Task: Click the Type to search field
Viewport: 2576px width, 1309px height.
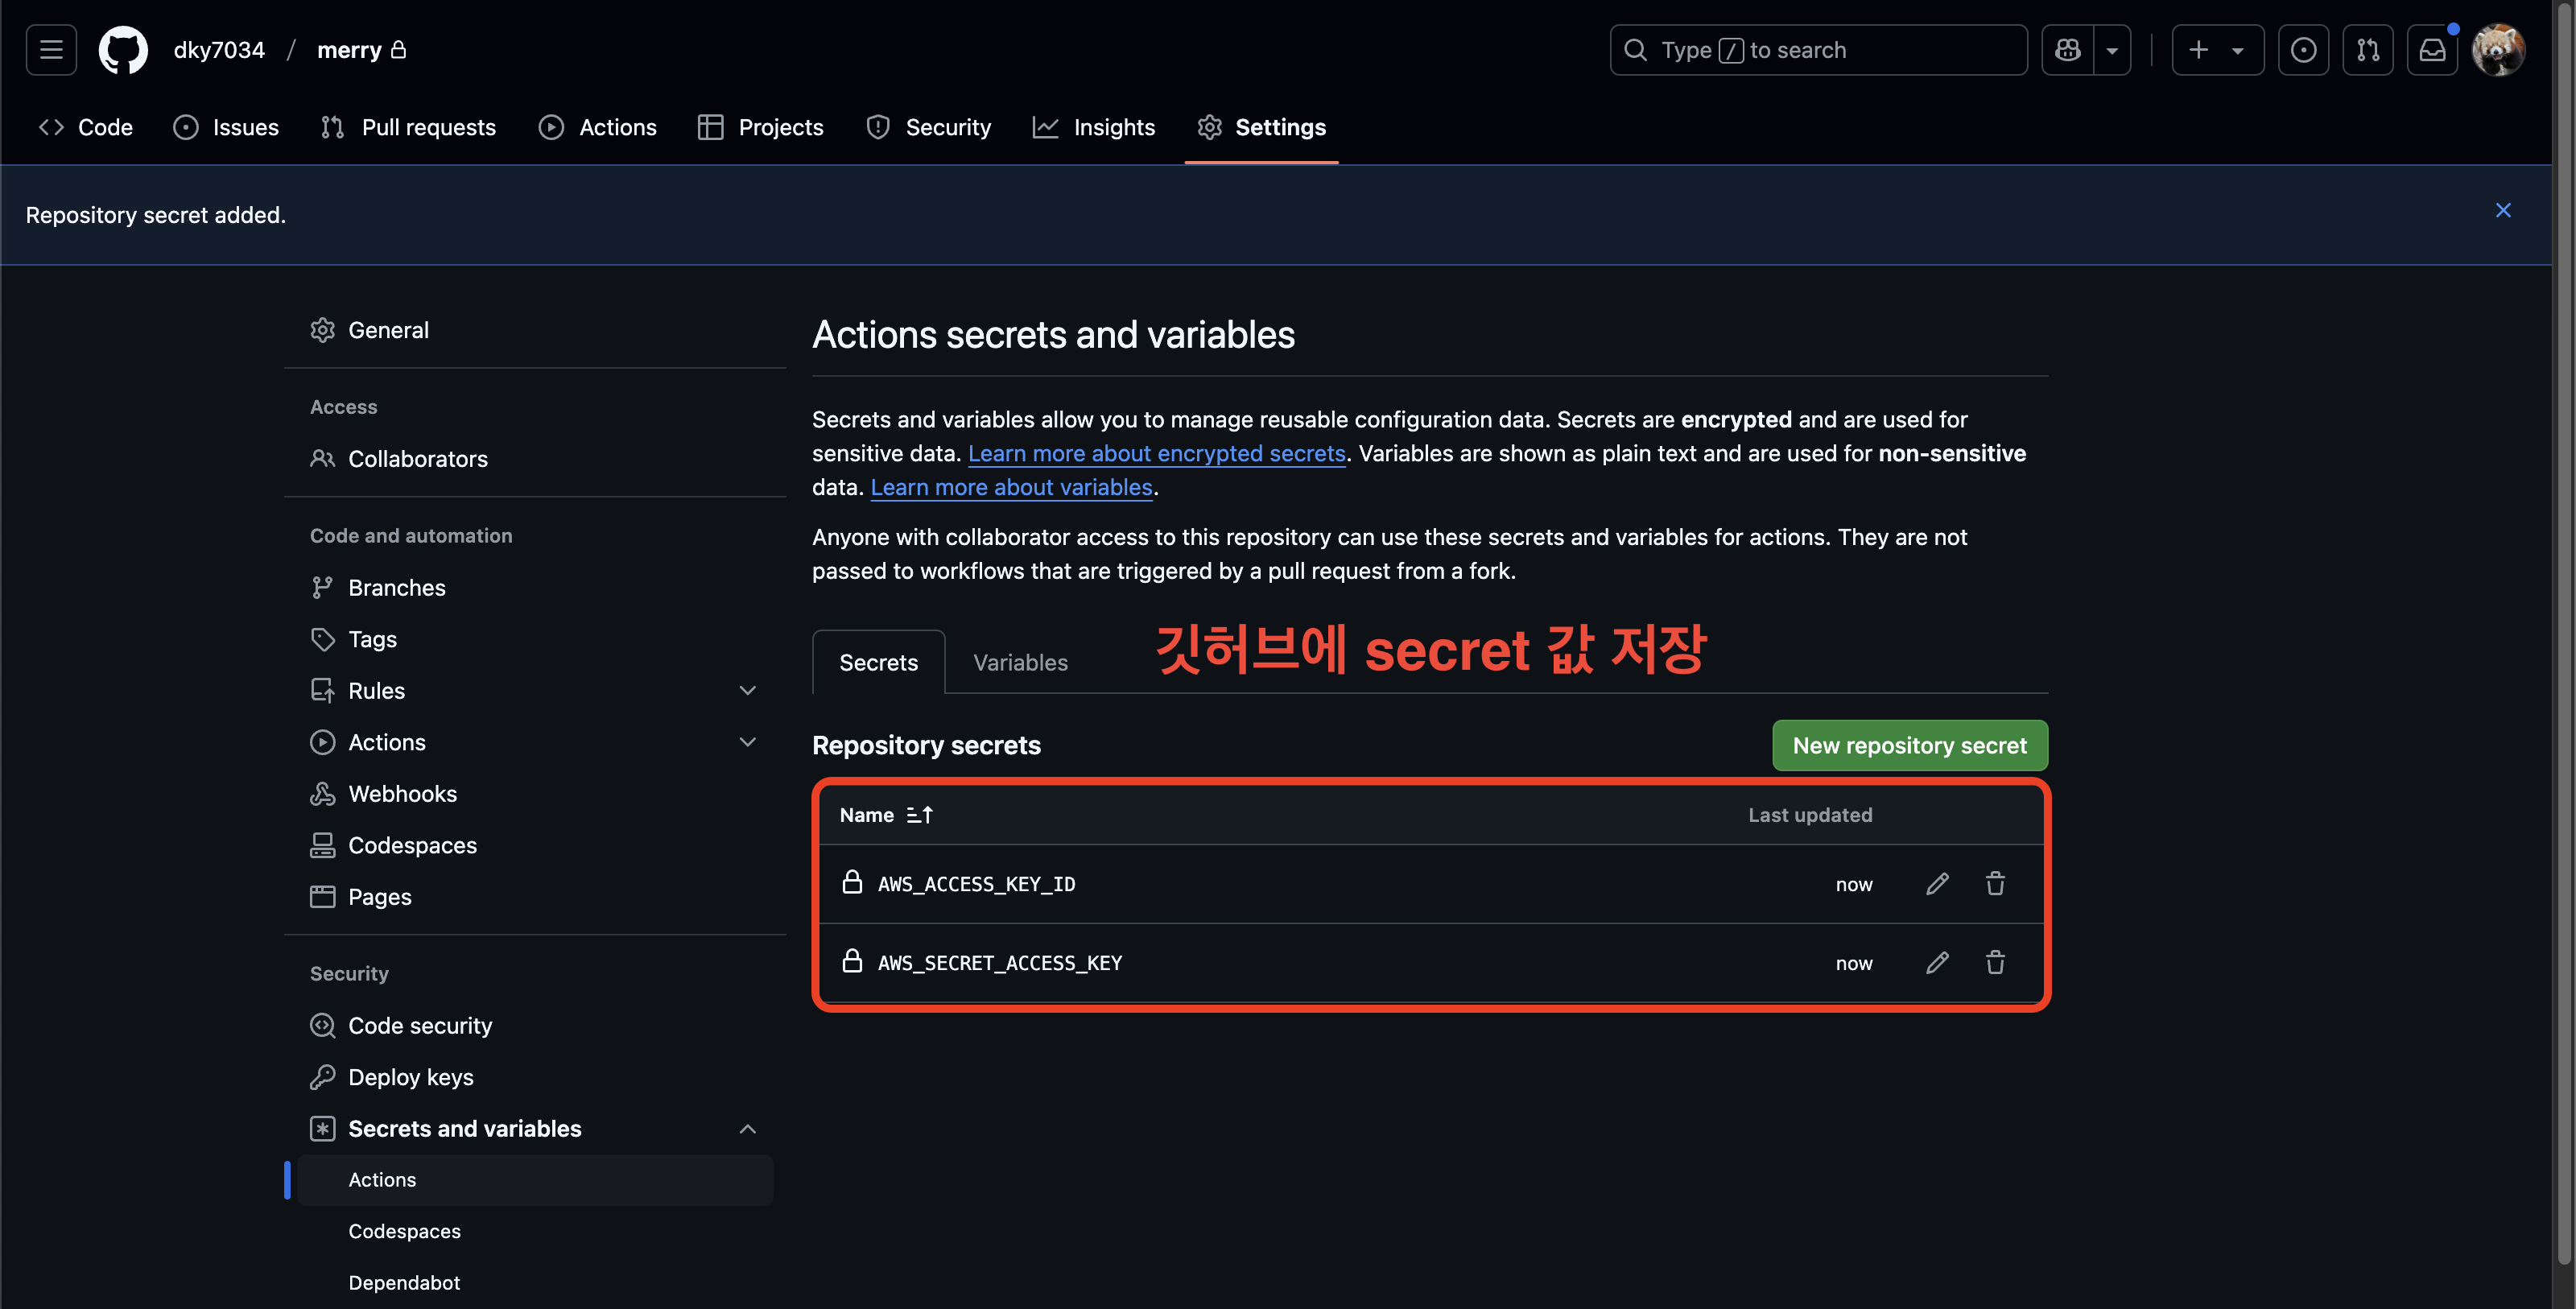Action: (x=1818, y=50)
